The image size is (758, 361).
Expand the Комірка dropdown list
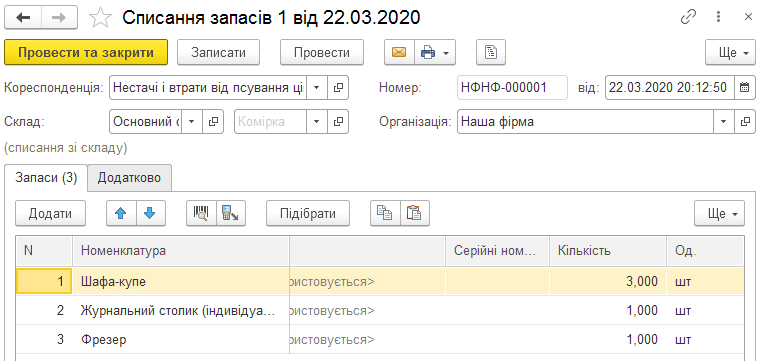(317, 122)
